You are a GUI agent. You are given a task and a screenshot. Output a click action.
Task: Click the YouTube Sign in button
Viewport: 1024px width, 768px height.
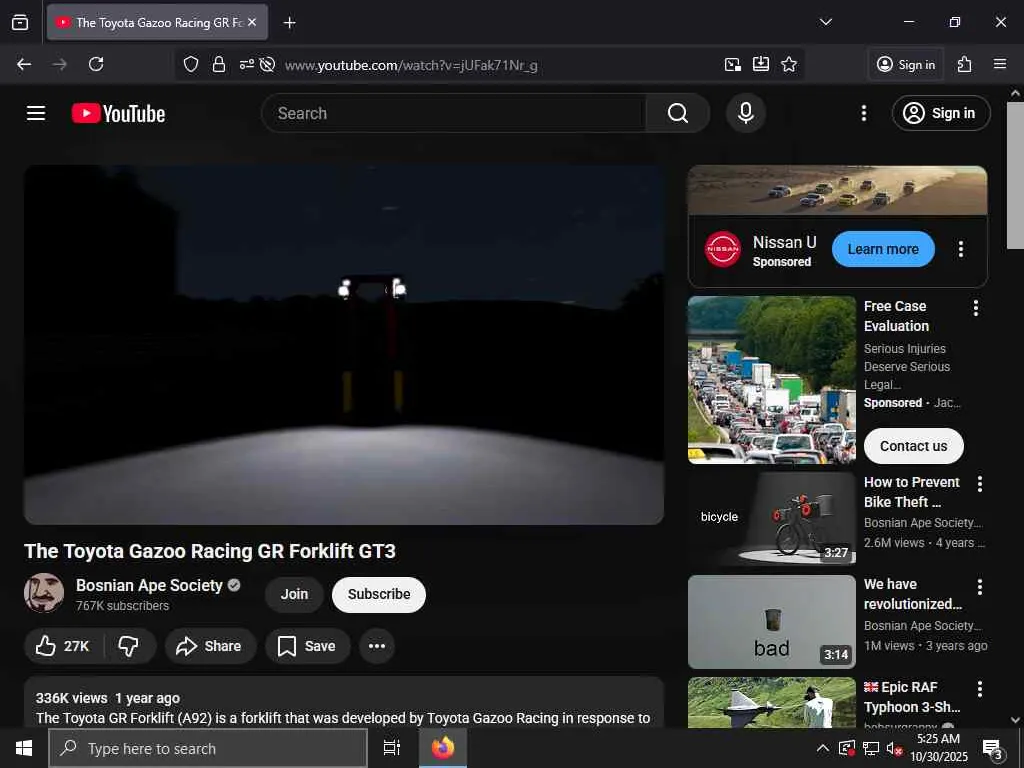point(941,113)
